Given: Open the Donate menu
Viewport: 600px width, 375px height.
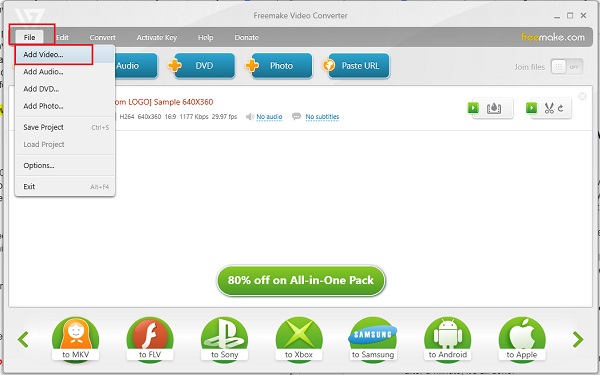Looking at the screenshot, I should (246, 38).
